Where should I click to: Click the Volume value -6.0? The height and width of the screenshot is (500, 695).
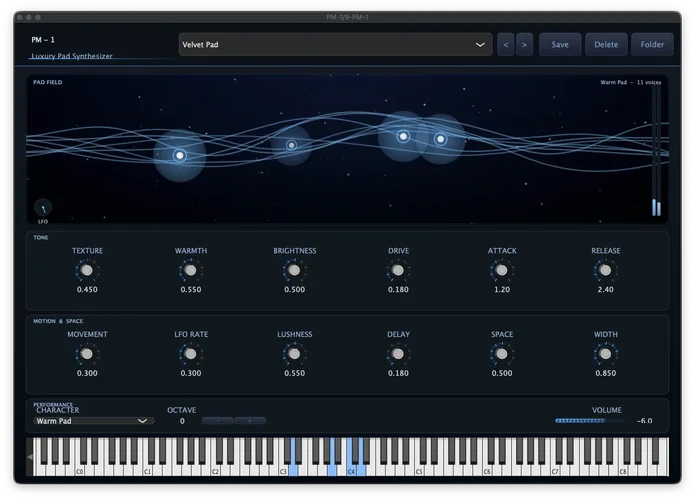click(x=644, y=421)
